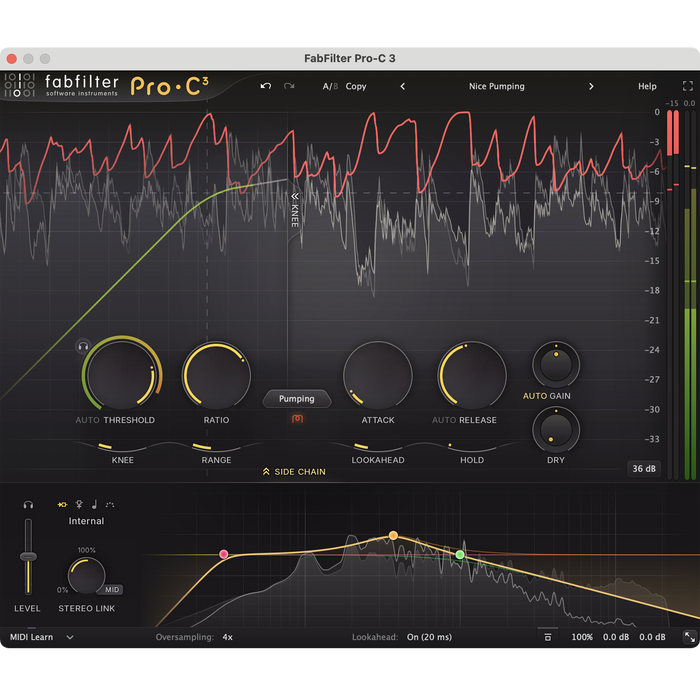Viewport: 700px width, 700px height.
Task: Close the plugin window red button
Action: [12, 58]
